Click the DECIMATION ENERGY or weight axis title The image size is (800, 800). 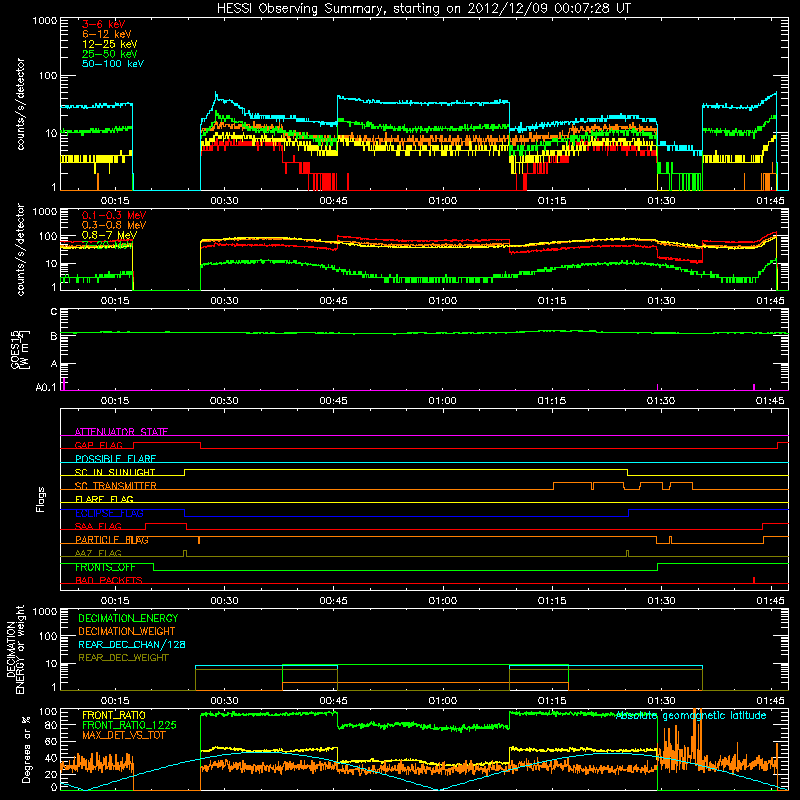point(15,650)
